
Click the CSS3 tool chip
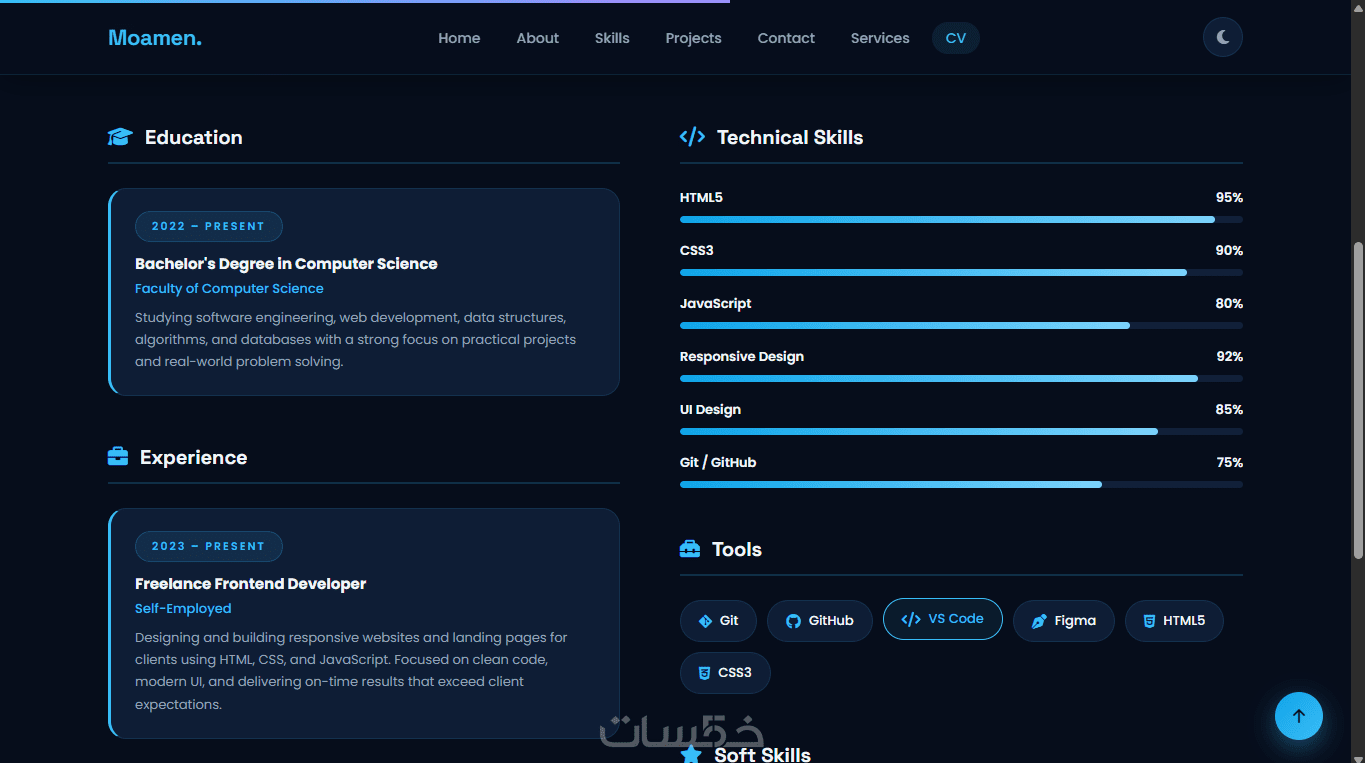[x=725, y=673]
